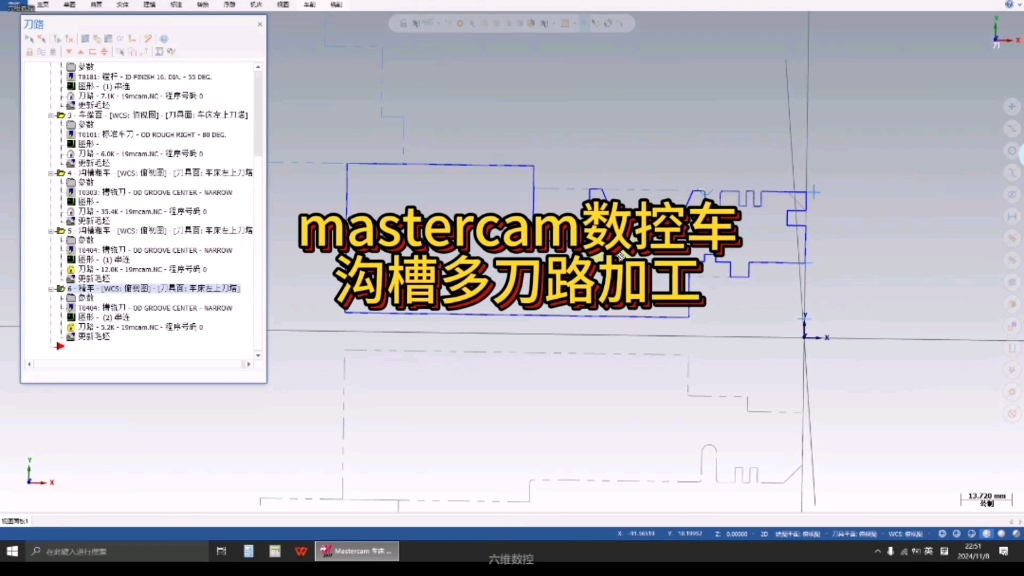
Task: Click the panel's vertical scrollbar down arrow
Action: (x=259, y=355)
